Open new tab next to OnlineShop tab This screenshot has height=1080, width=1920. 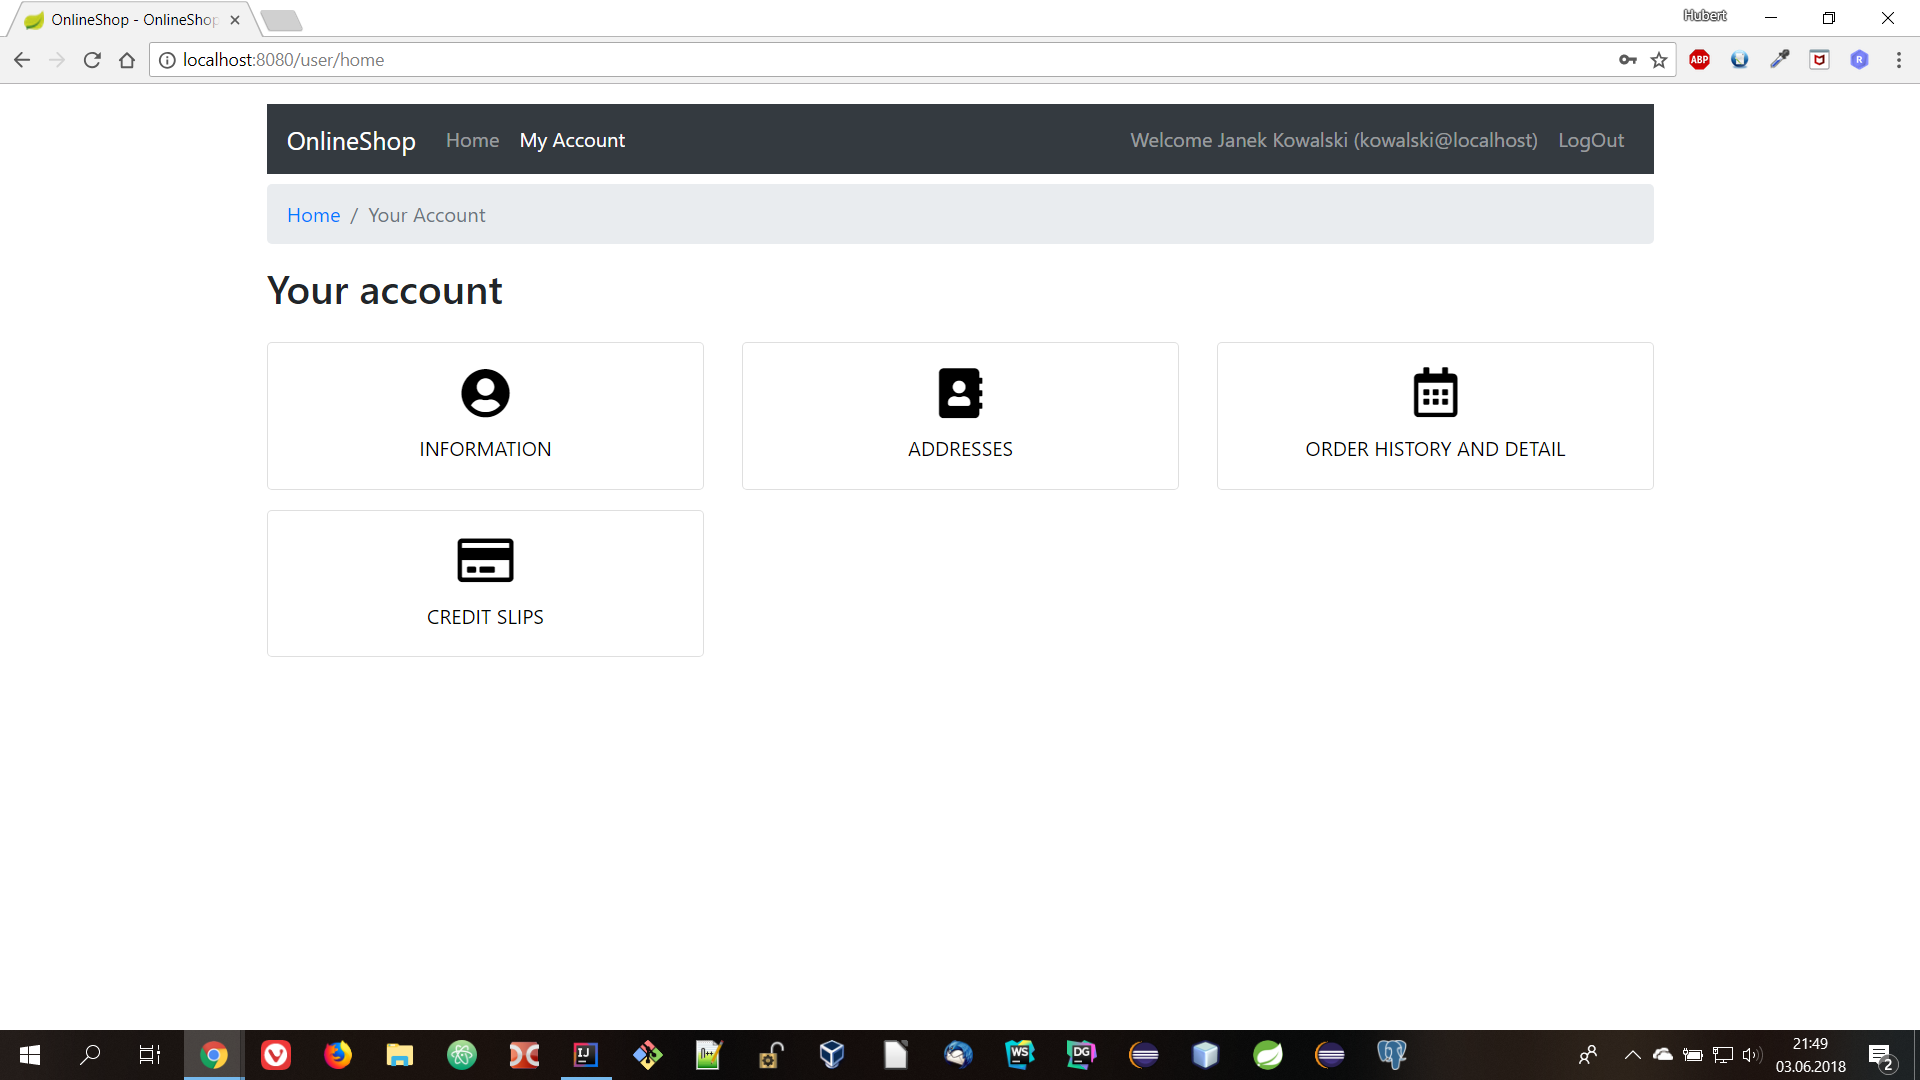tap(282, 20)
